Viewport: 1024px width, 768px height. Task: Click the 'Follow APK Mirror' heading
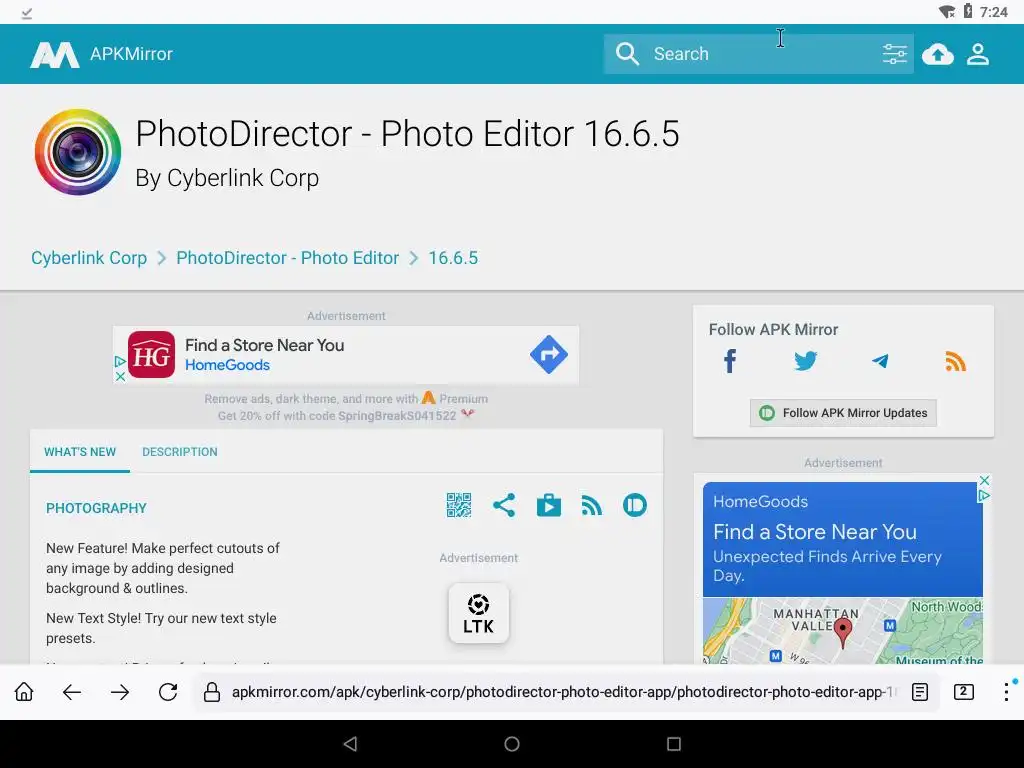click(773, 329)
